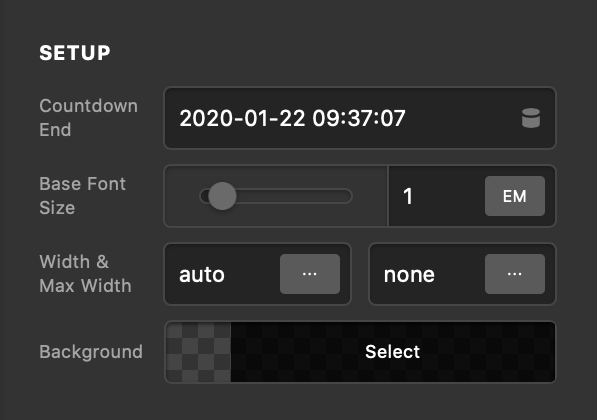Open the EM unit selector

coord(515,196)
